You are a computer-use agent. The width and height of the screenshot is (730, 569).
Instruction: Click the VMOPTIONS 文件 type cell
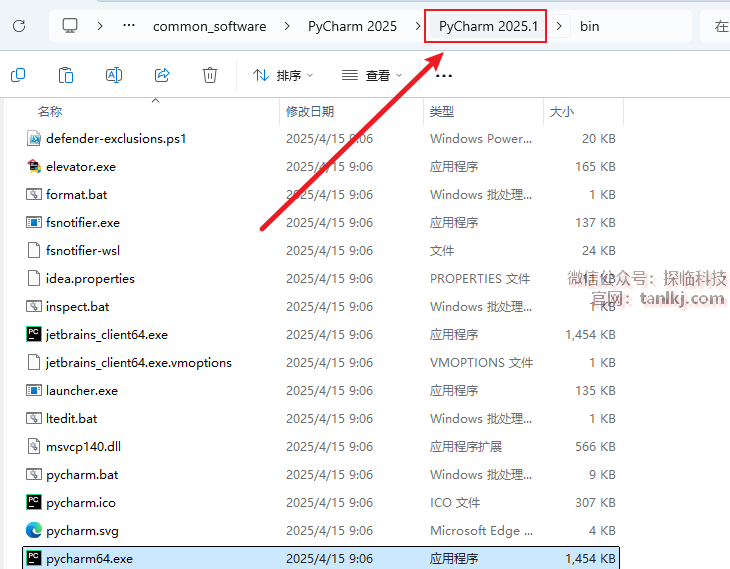(481, 362)
